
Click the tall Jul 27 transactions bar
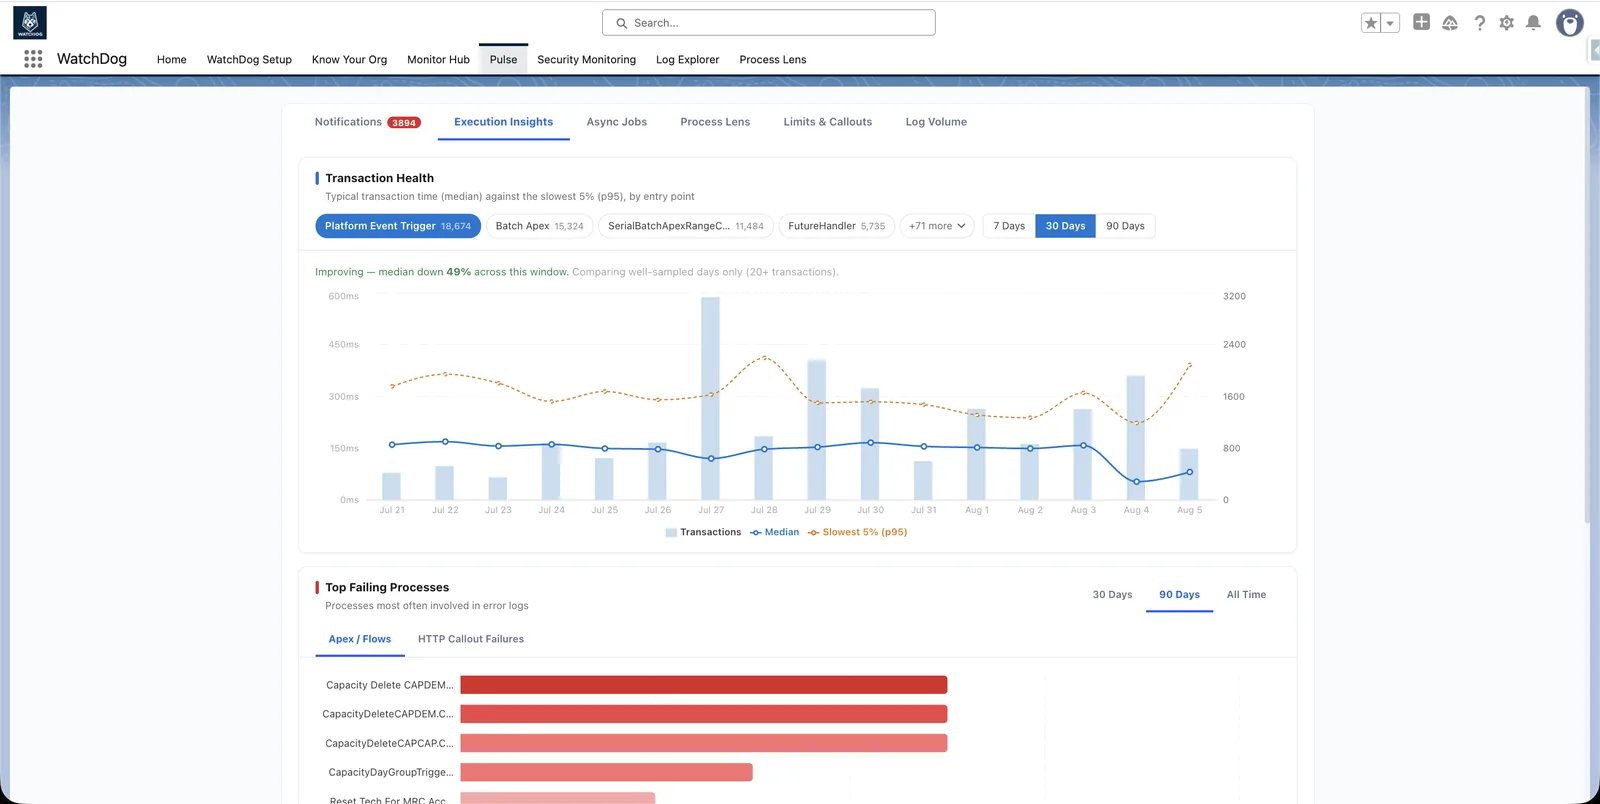point(710,398)
